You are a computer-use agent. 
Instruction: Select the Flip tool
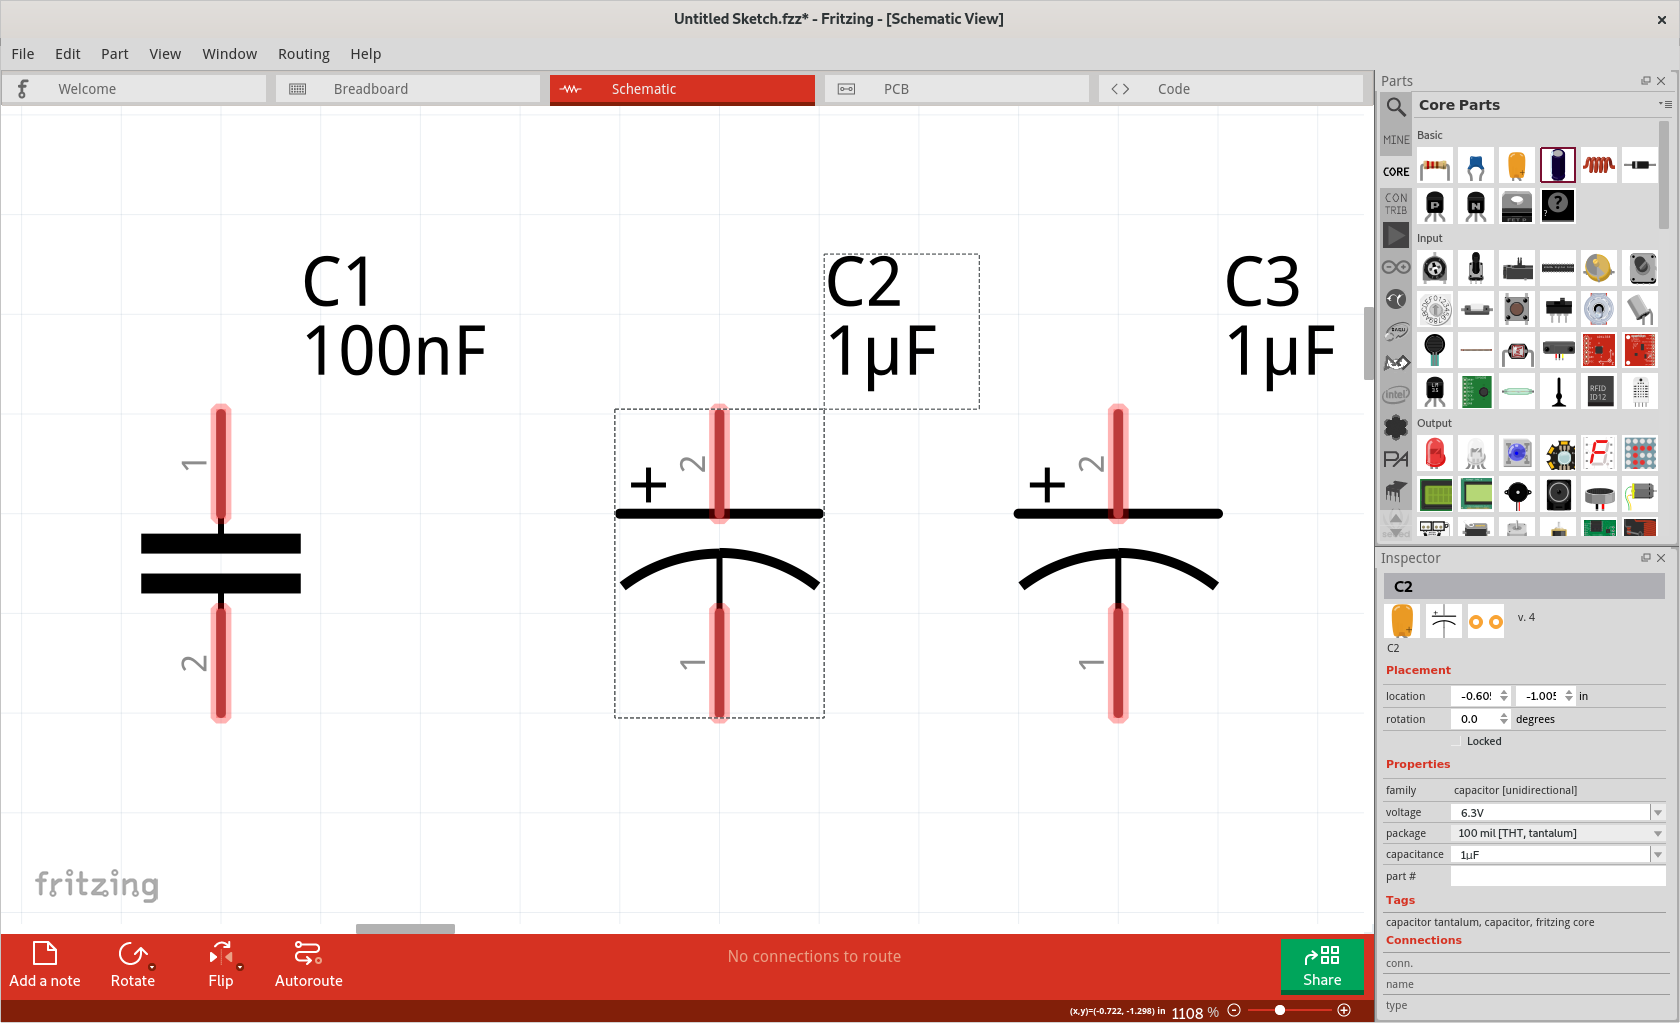point(221,963)
